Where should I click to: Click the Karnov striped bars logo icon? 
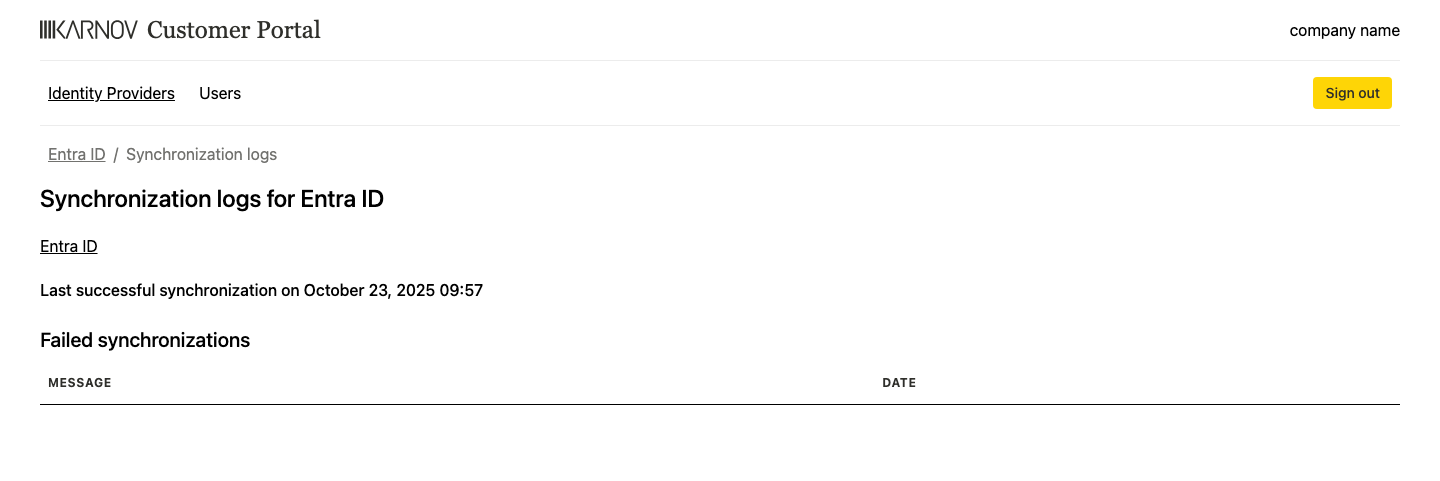[x=46, y=30]
